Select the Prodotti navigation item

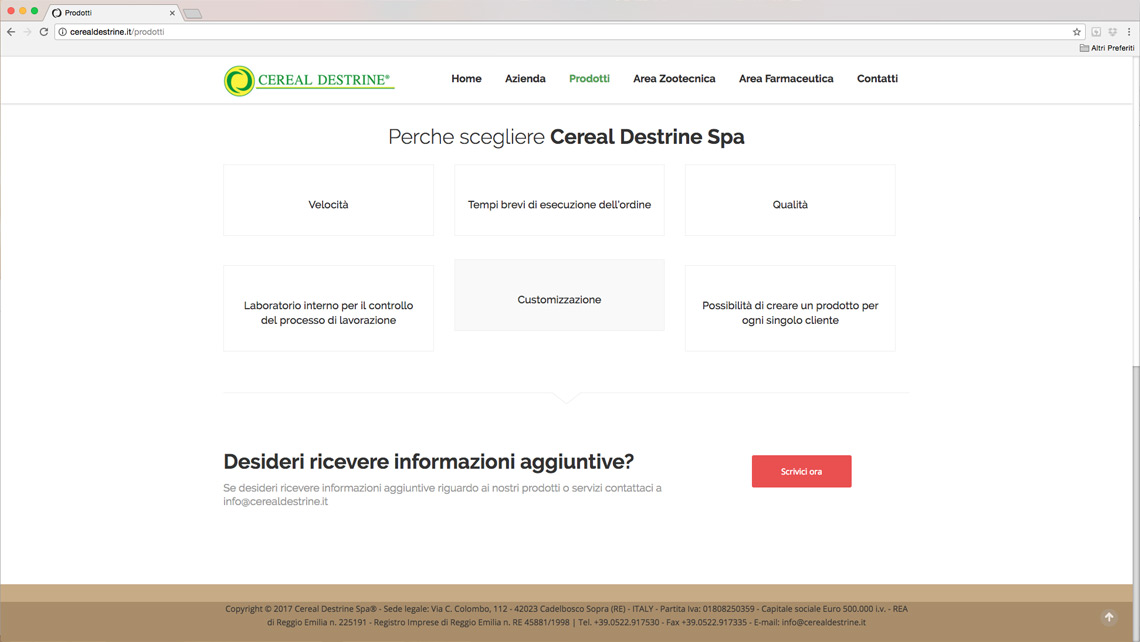tap(589, 79)
